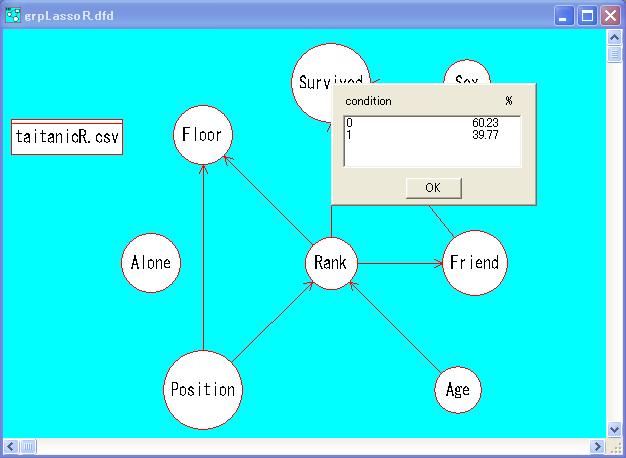The width and height of the screenshot is (626, 458).
Task: Click the grpLassoR.dfd title bar application icon
Action: [x=12, y=15]
